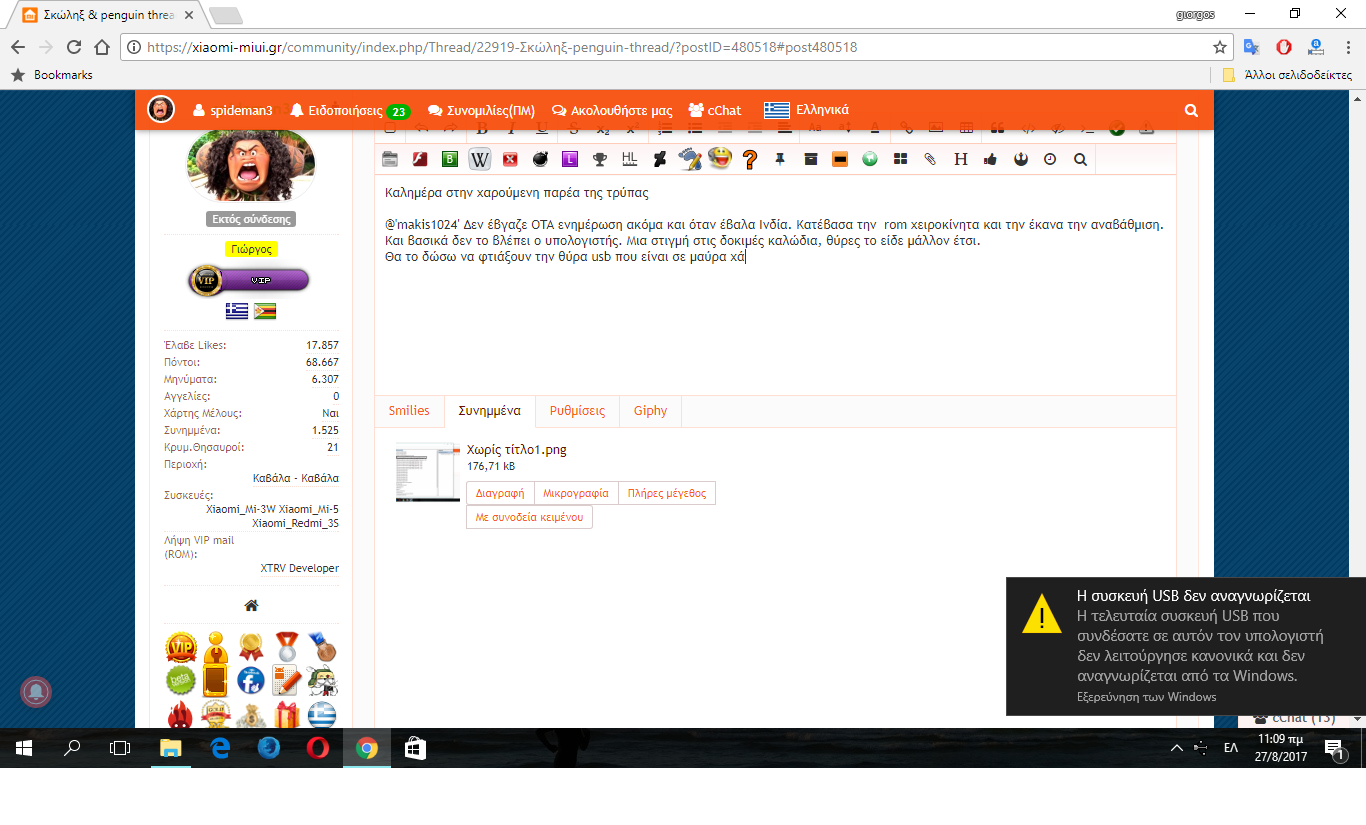1366x825 pixels.
Task: Reload the page in Chrome
Action: click(x=73, y=47)
